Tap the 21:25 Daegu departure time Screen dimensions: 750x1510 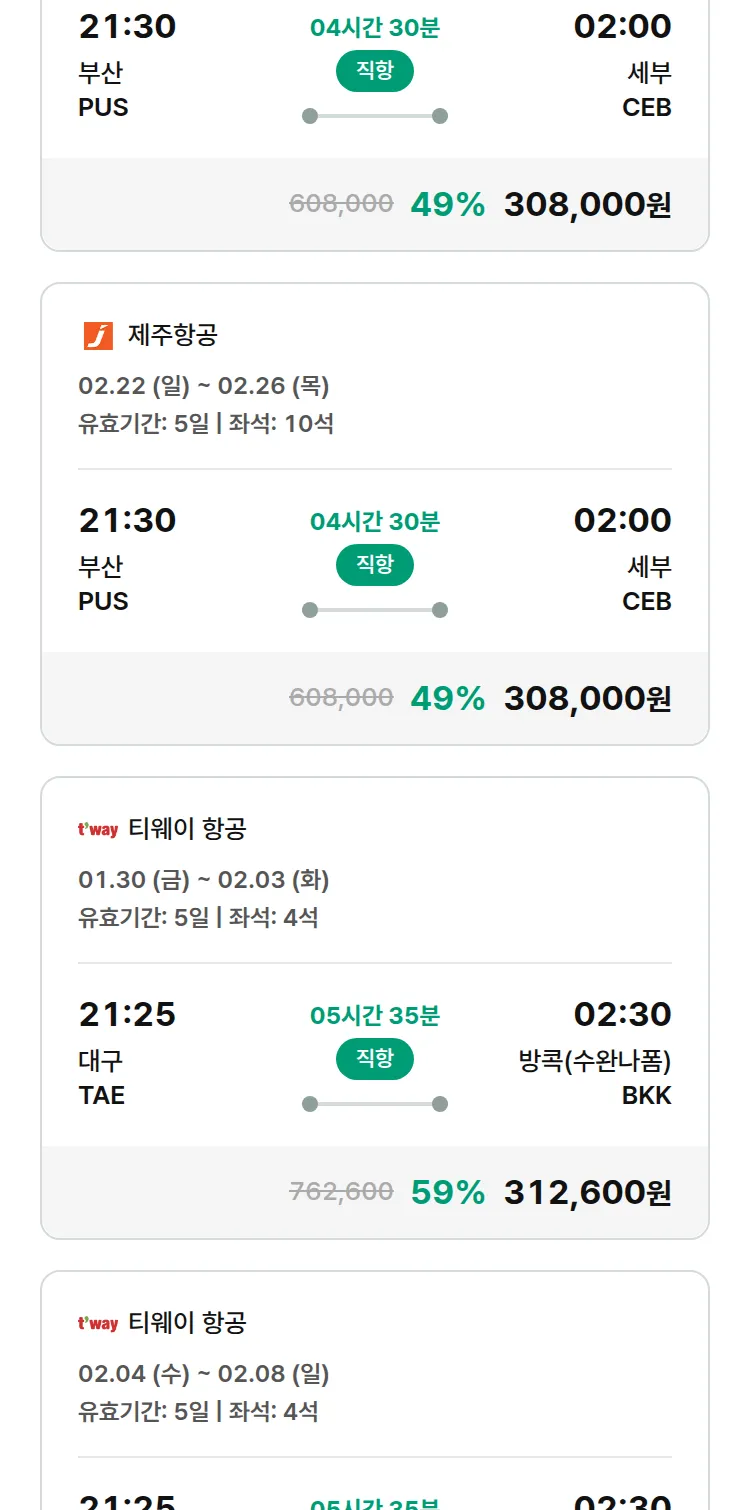point(127,1014)
